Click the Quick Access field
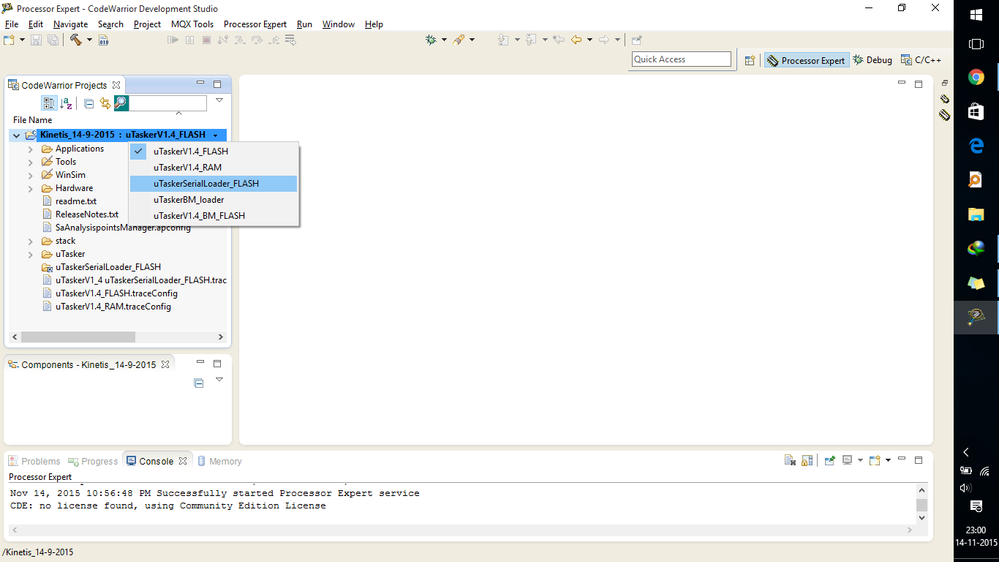Image resolution: width=999 pixels, height=562 pixels. click(x=681, y=59)
